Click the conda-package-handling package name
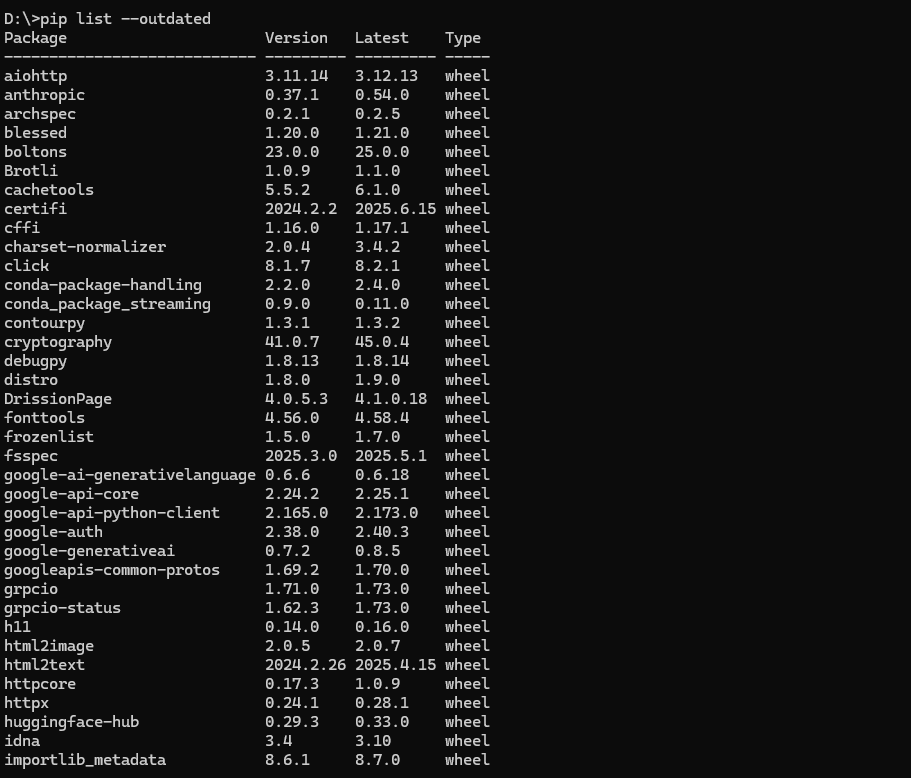The width and height of the screenshot is (911, 778). 103,285
